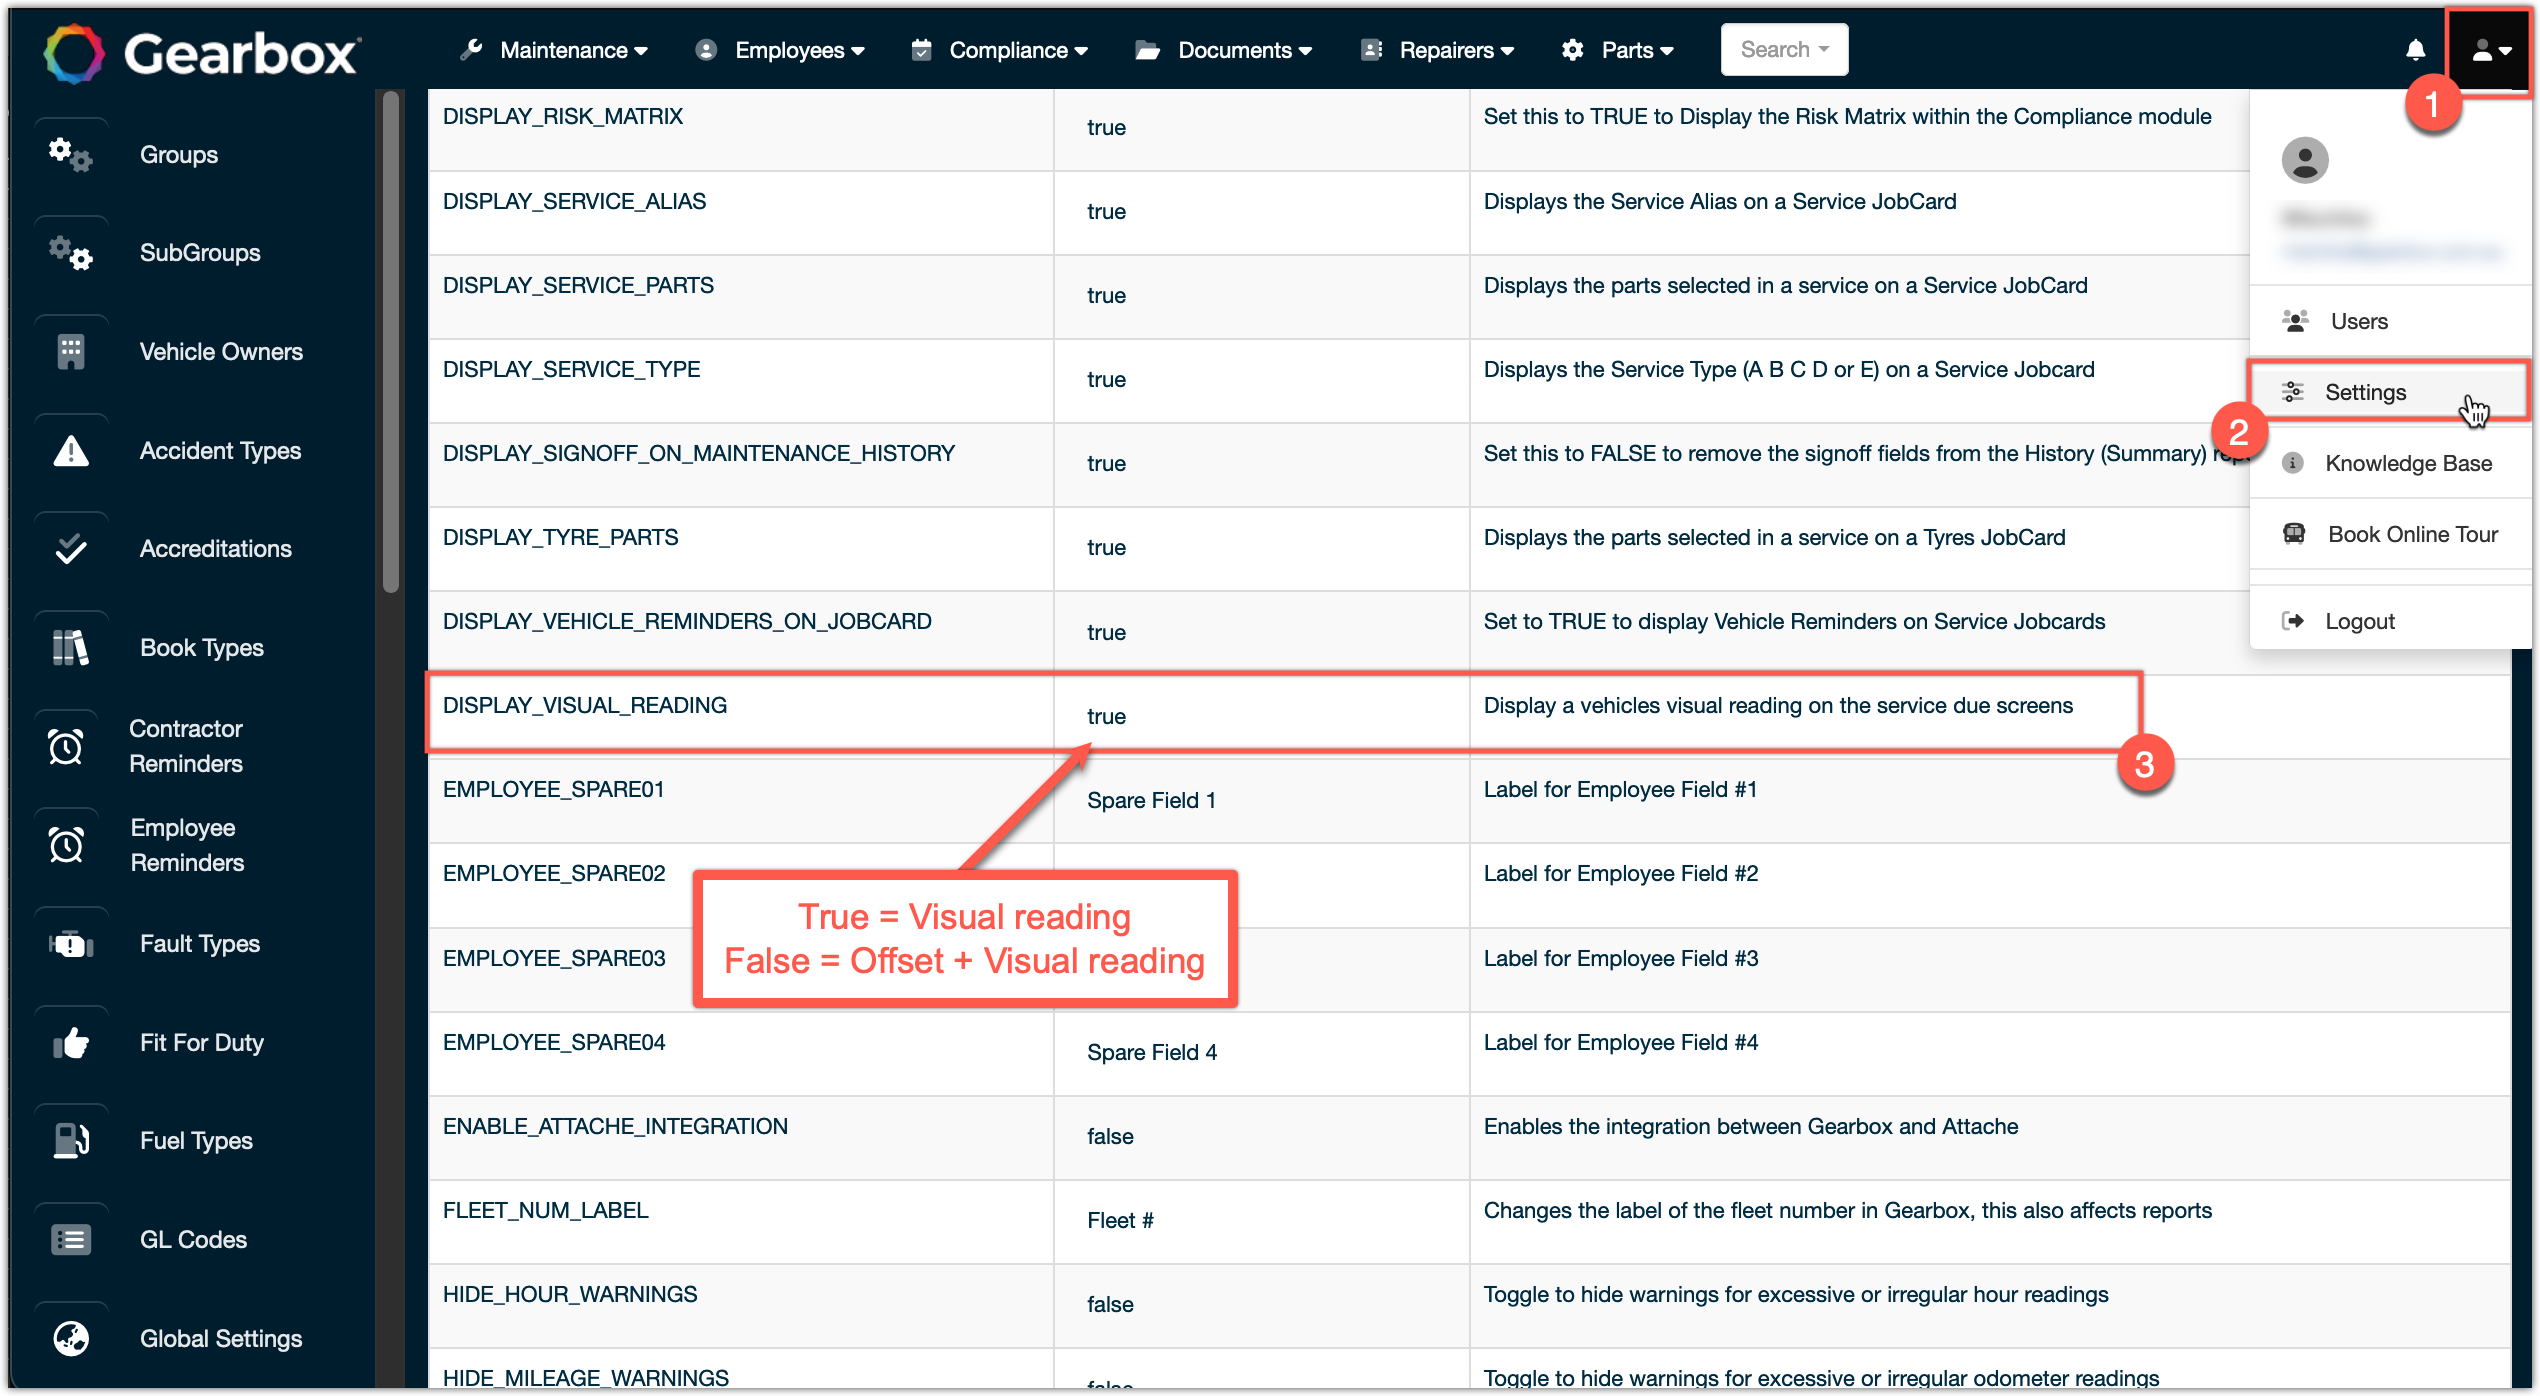The height and width of the screenshot is (1396, 2540).
Task: Select Settings in account menu
Action: click(x=2390, y=392)
